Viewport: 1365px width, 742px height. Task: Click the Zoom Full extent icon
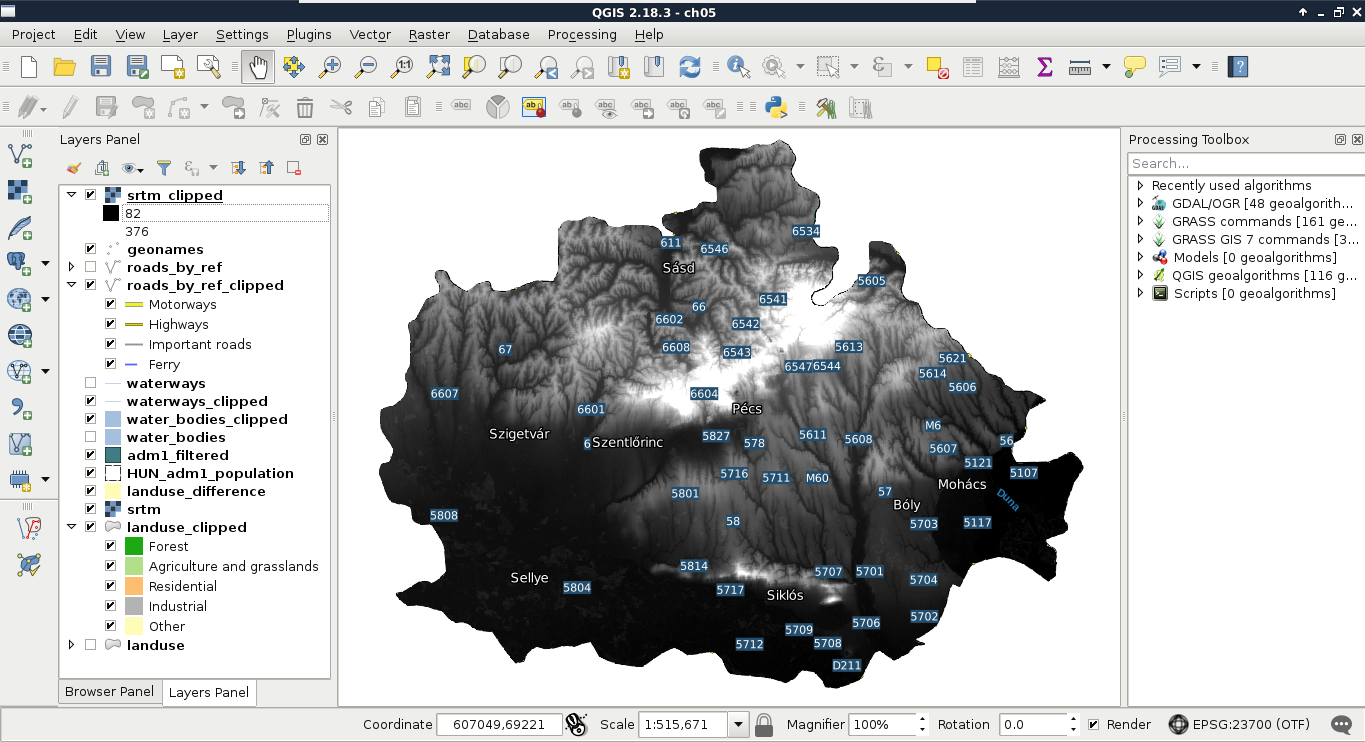[438, 67]
